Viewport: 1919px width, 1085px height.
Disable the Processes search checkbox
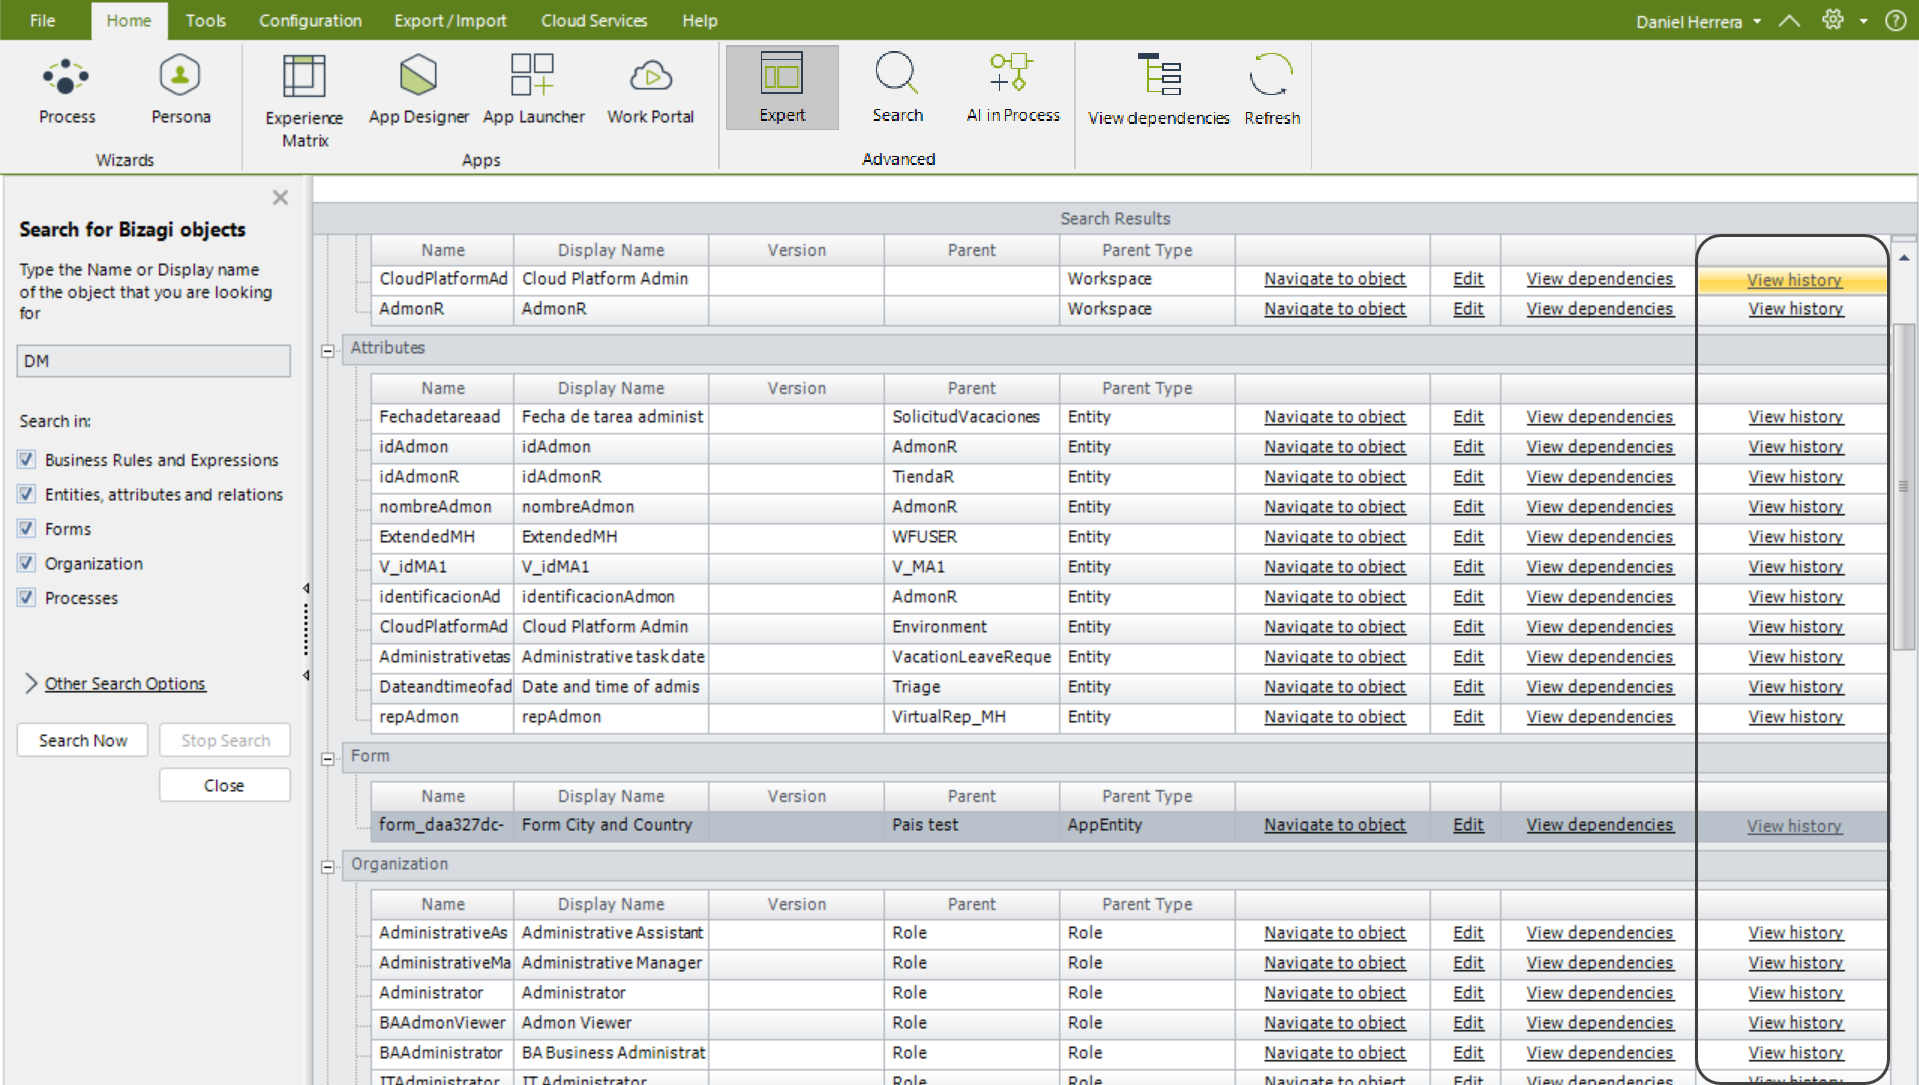pyautogui.click(x=27, y=598)
